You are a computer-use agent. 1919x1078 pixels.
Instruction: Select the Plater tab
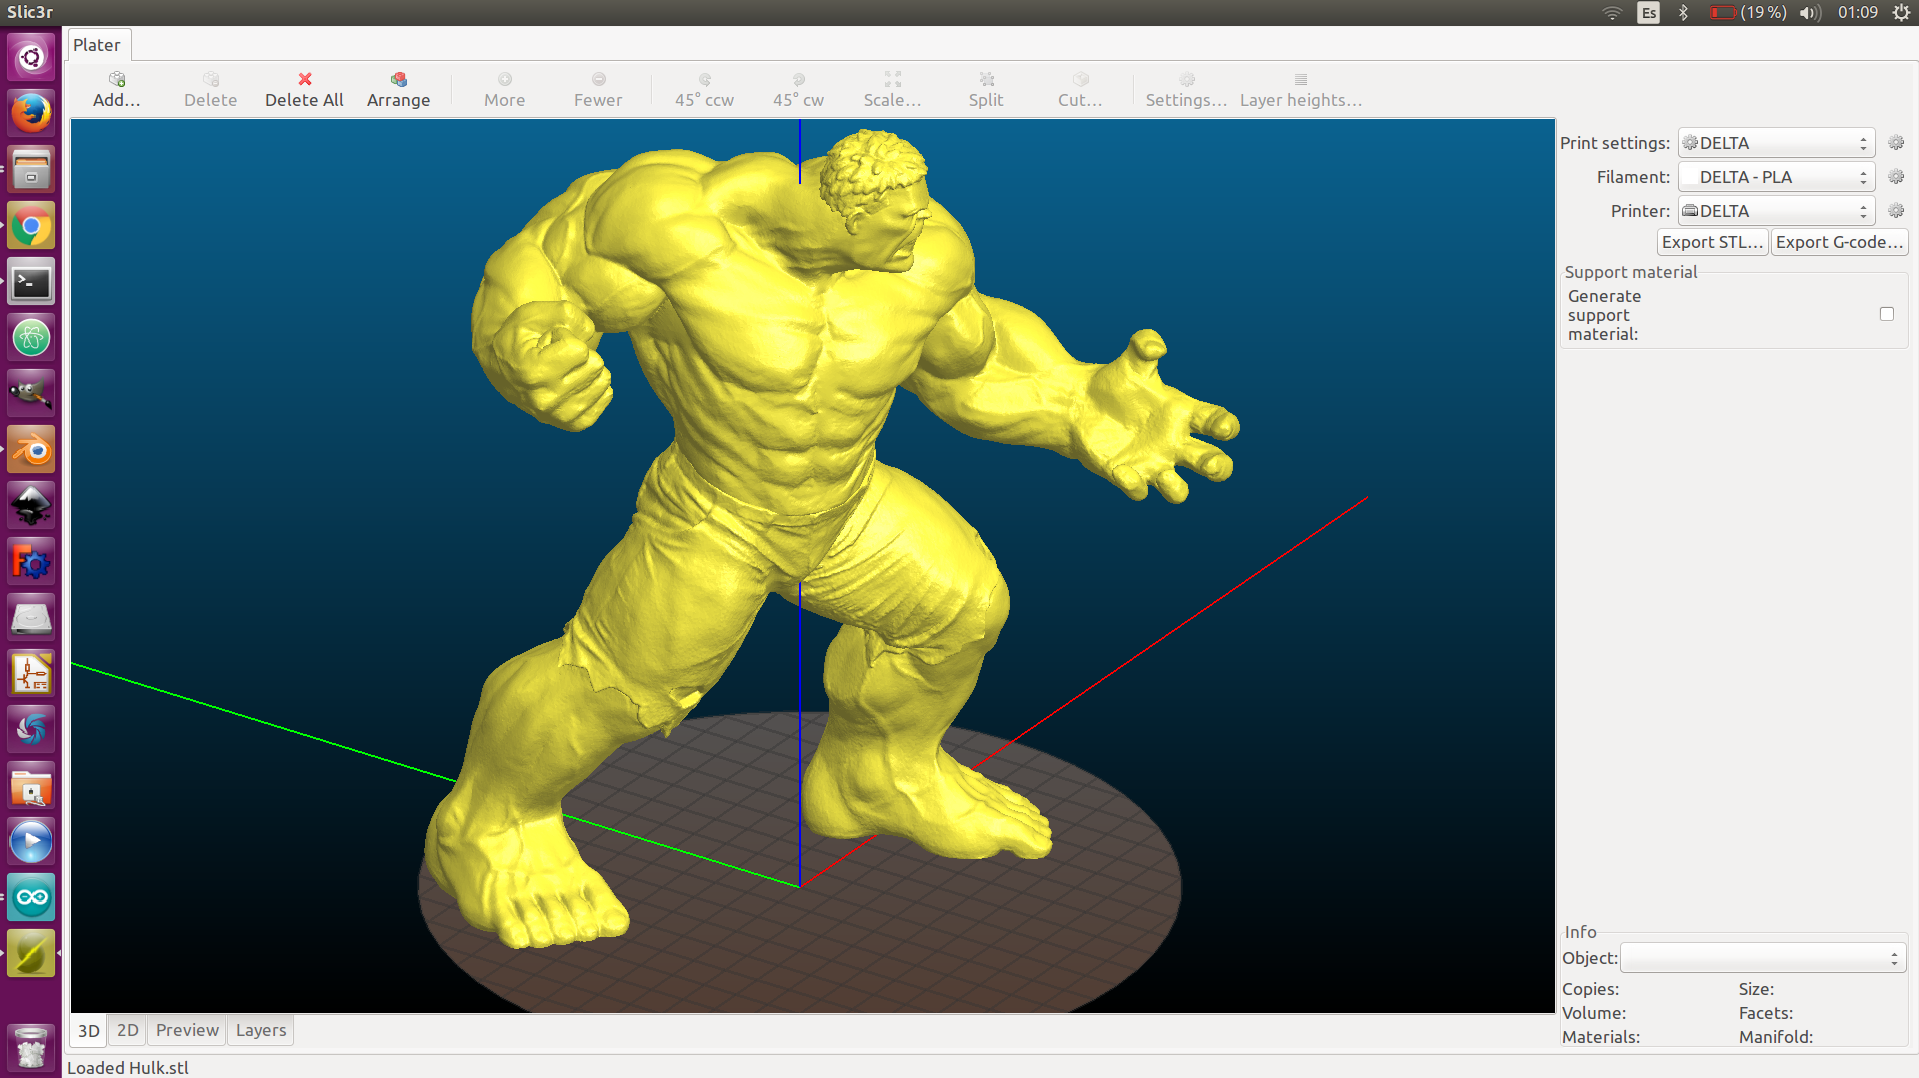tap(97, 45)
